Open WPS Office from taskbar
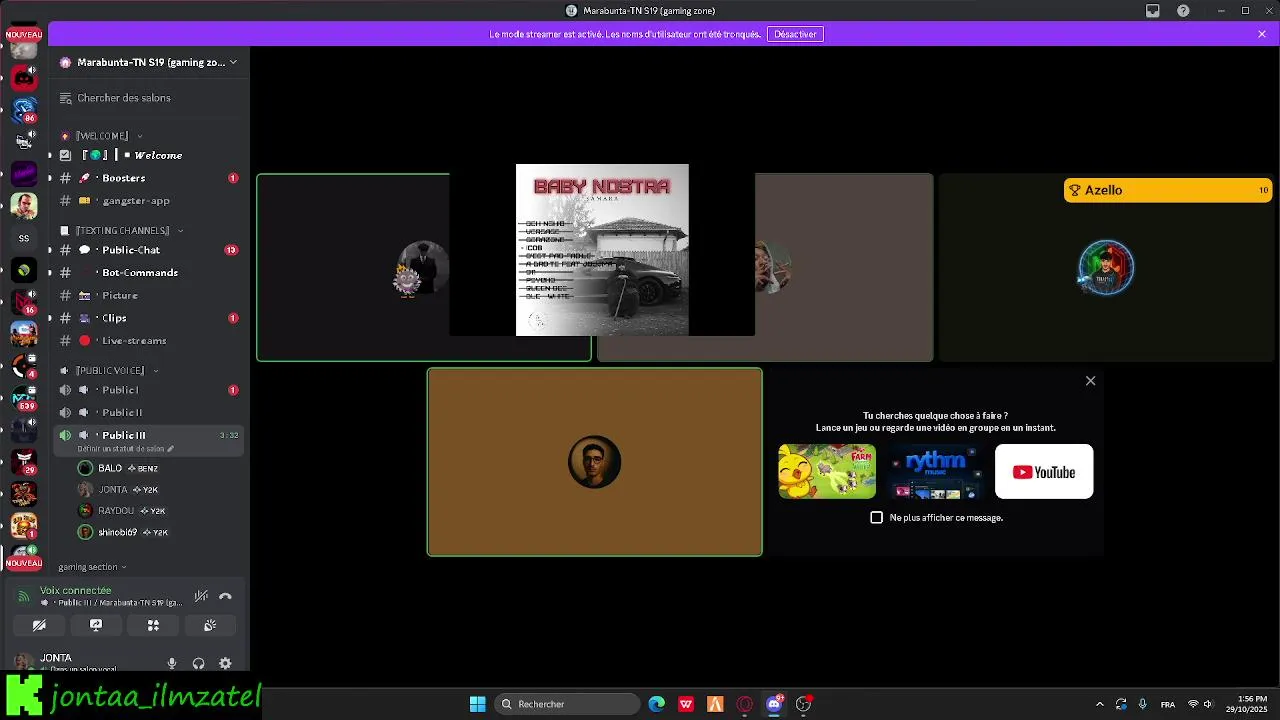The height and width of the screenshot is (720, 1280). pos(686,704)
